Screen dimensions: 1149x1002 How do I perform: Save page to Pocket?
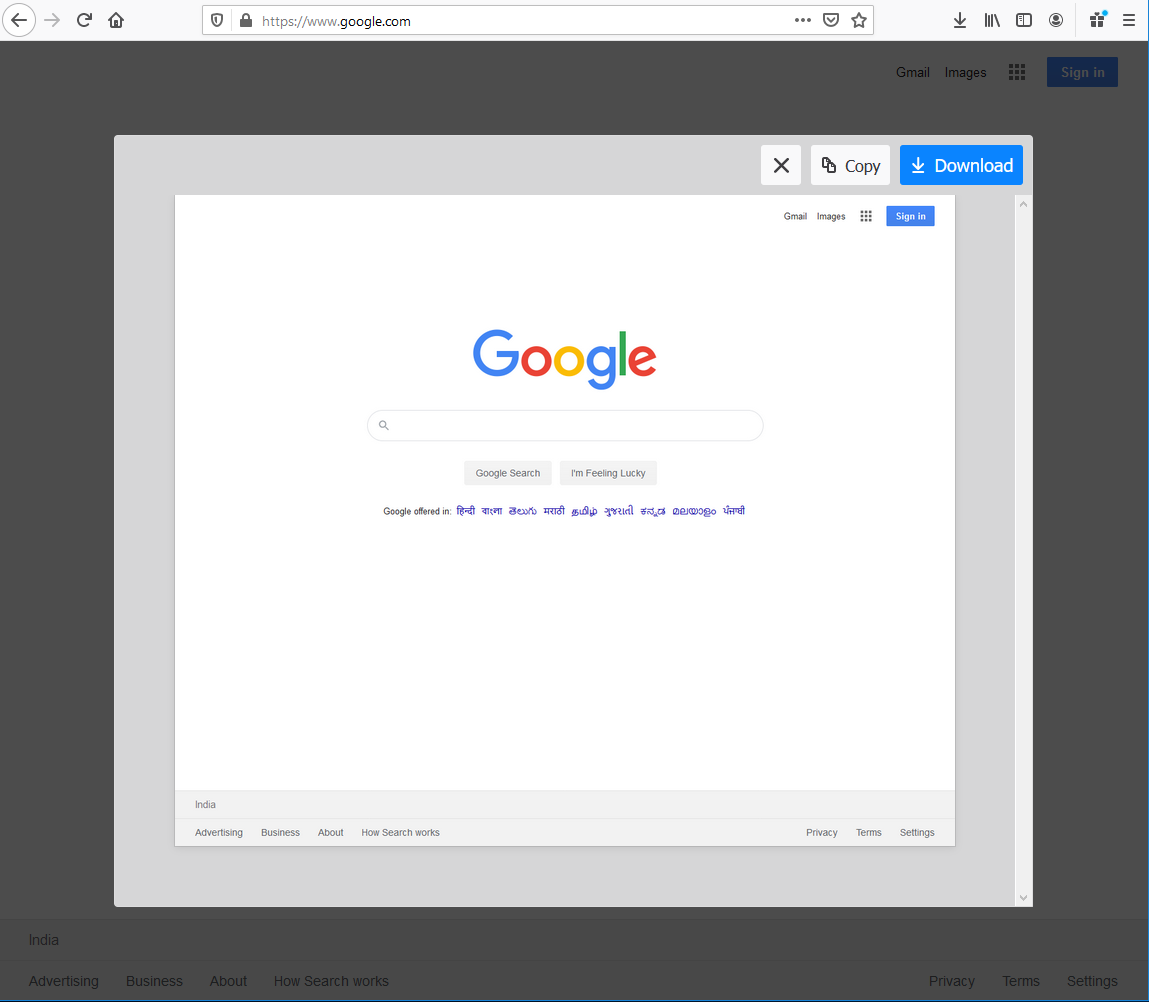(x=831, y=21)
